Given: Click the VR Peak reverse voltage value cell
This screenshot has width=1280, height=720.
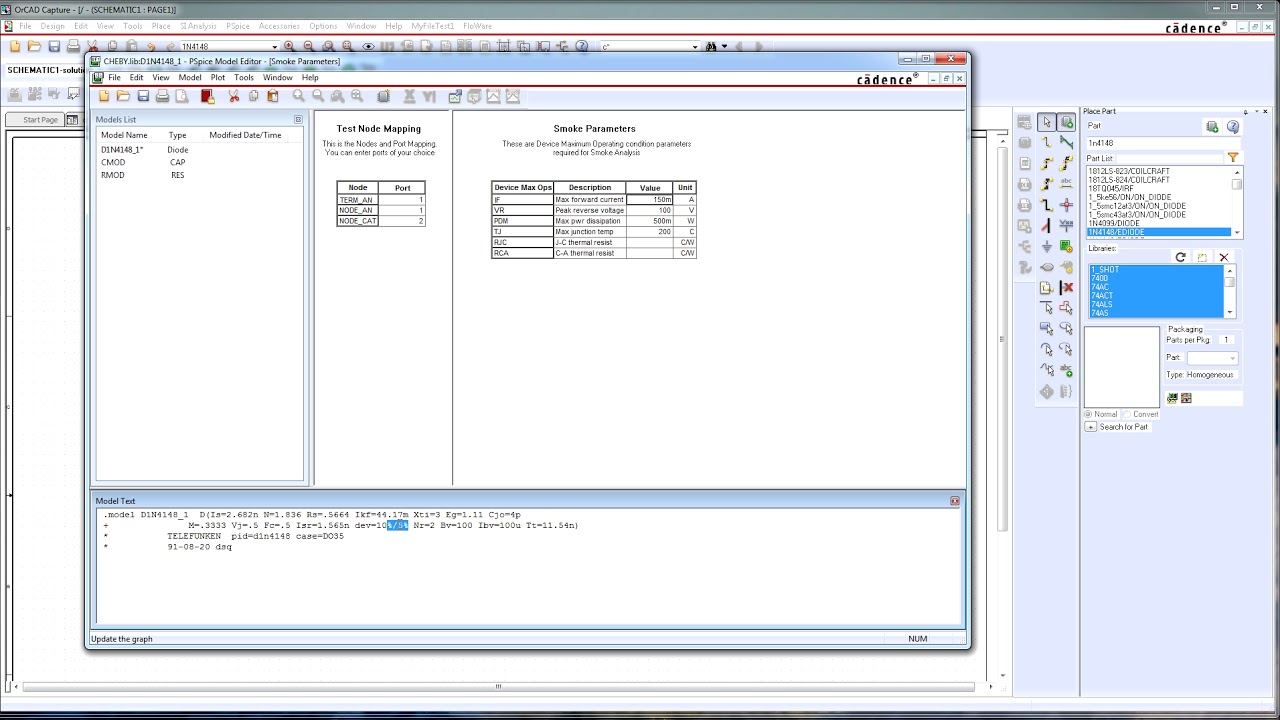Looking at the screenshot, I should coord(650,210).
